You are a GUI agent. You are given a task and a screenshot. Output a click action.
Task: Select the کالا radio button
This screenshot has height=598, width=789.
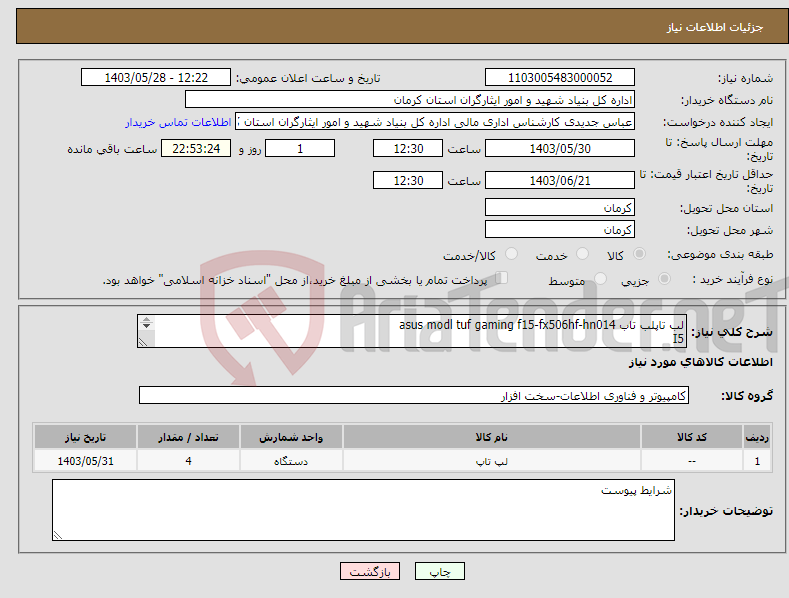(639, 254)
